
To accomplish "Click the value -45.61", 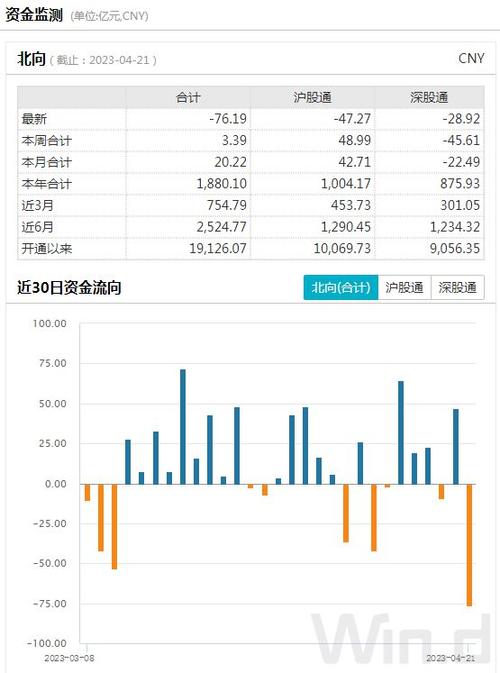I will [461, 140].
